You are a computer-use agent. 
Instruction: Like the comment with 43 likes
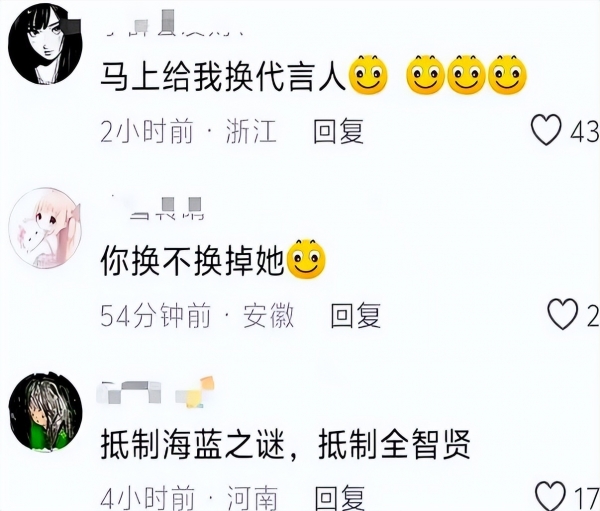tap(546, 130)
